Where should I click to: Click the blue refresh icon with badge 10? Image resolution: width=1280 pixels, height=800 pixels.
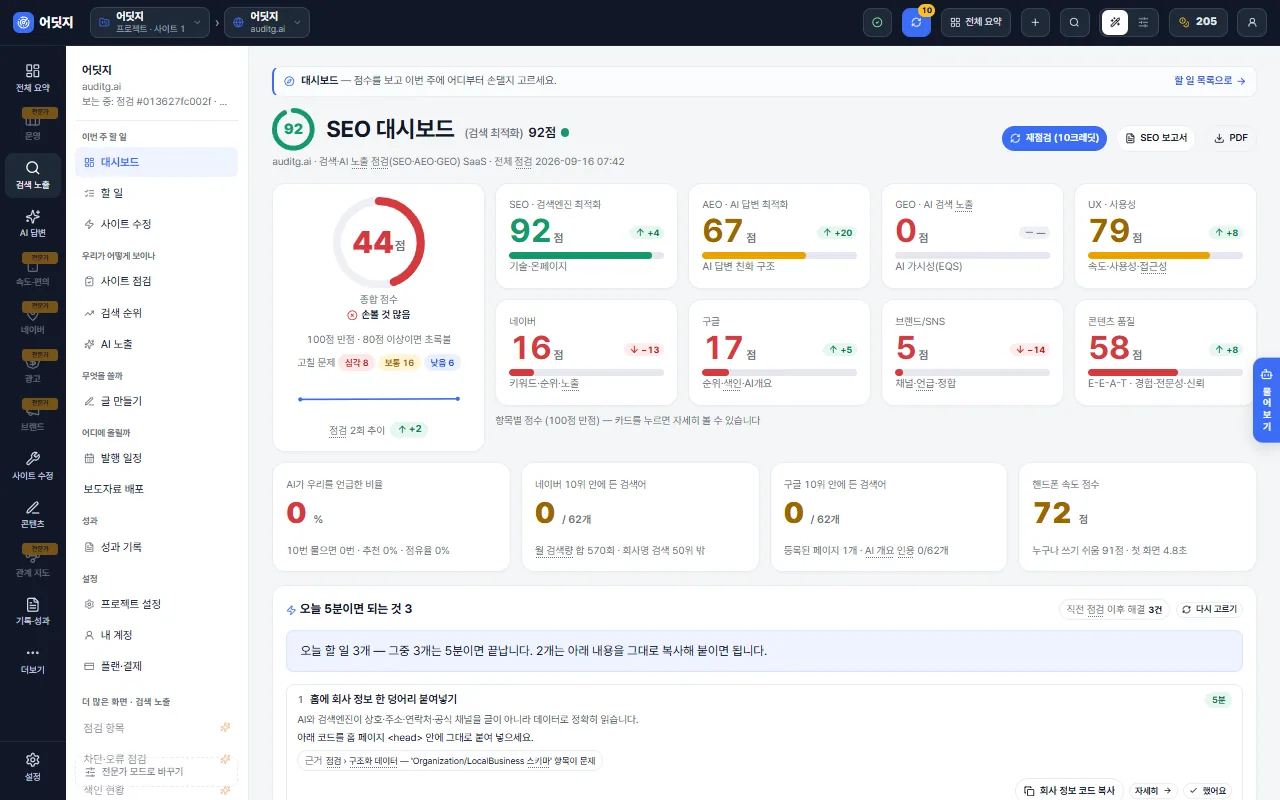coord(916,22)
